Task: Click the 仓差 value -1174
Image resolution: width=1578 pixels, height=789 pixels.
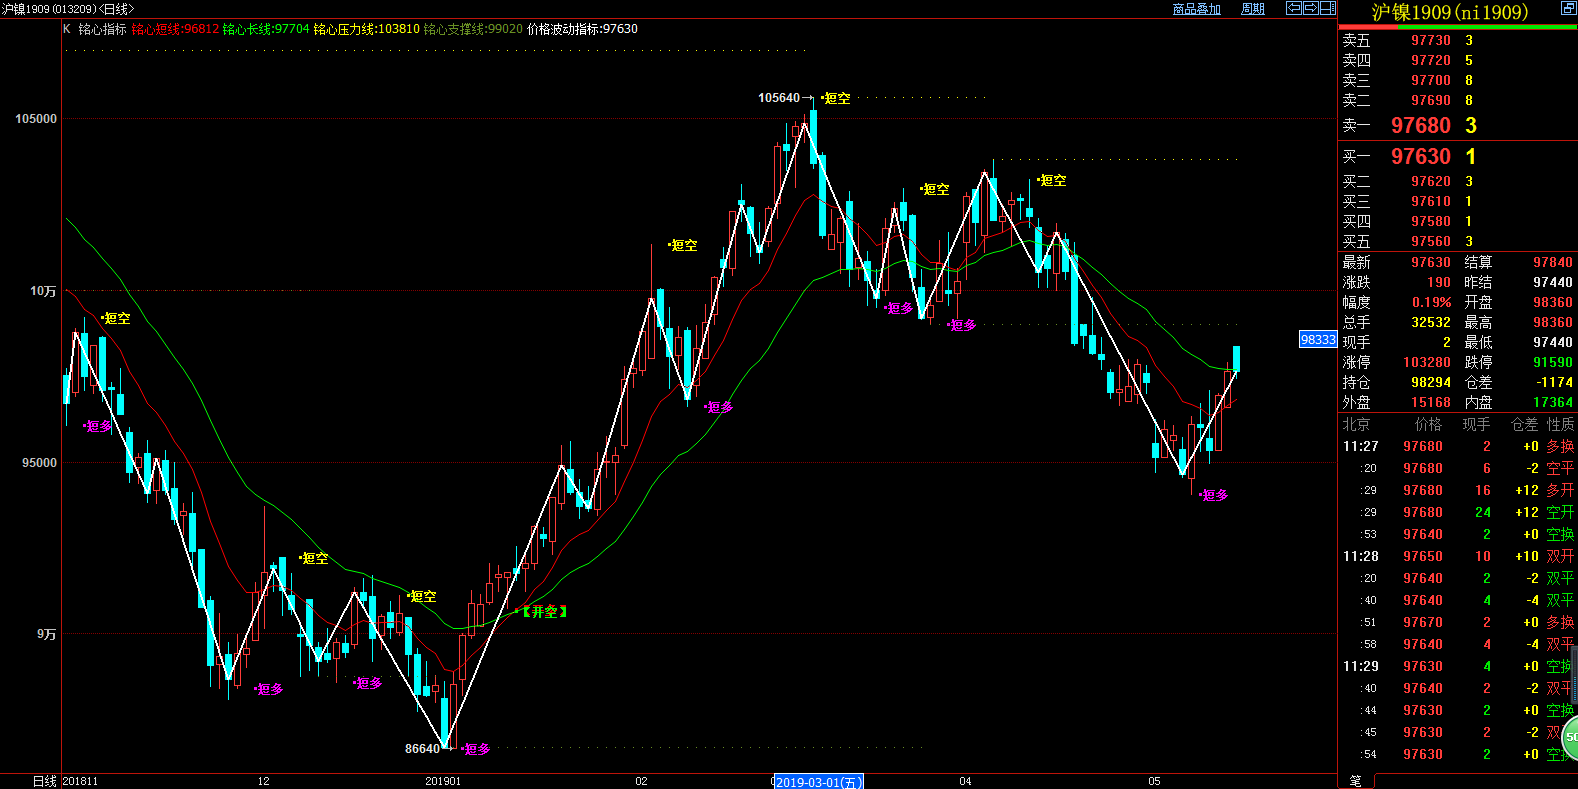Action: (1555, 382)
